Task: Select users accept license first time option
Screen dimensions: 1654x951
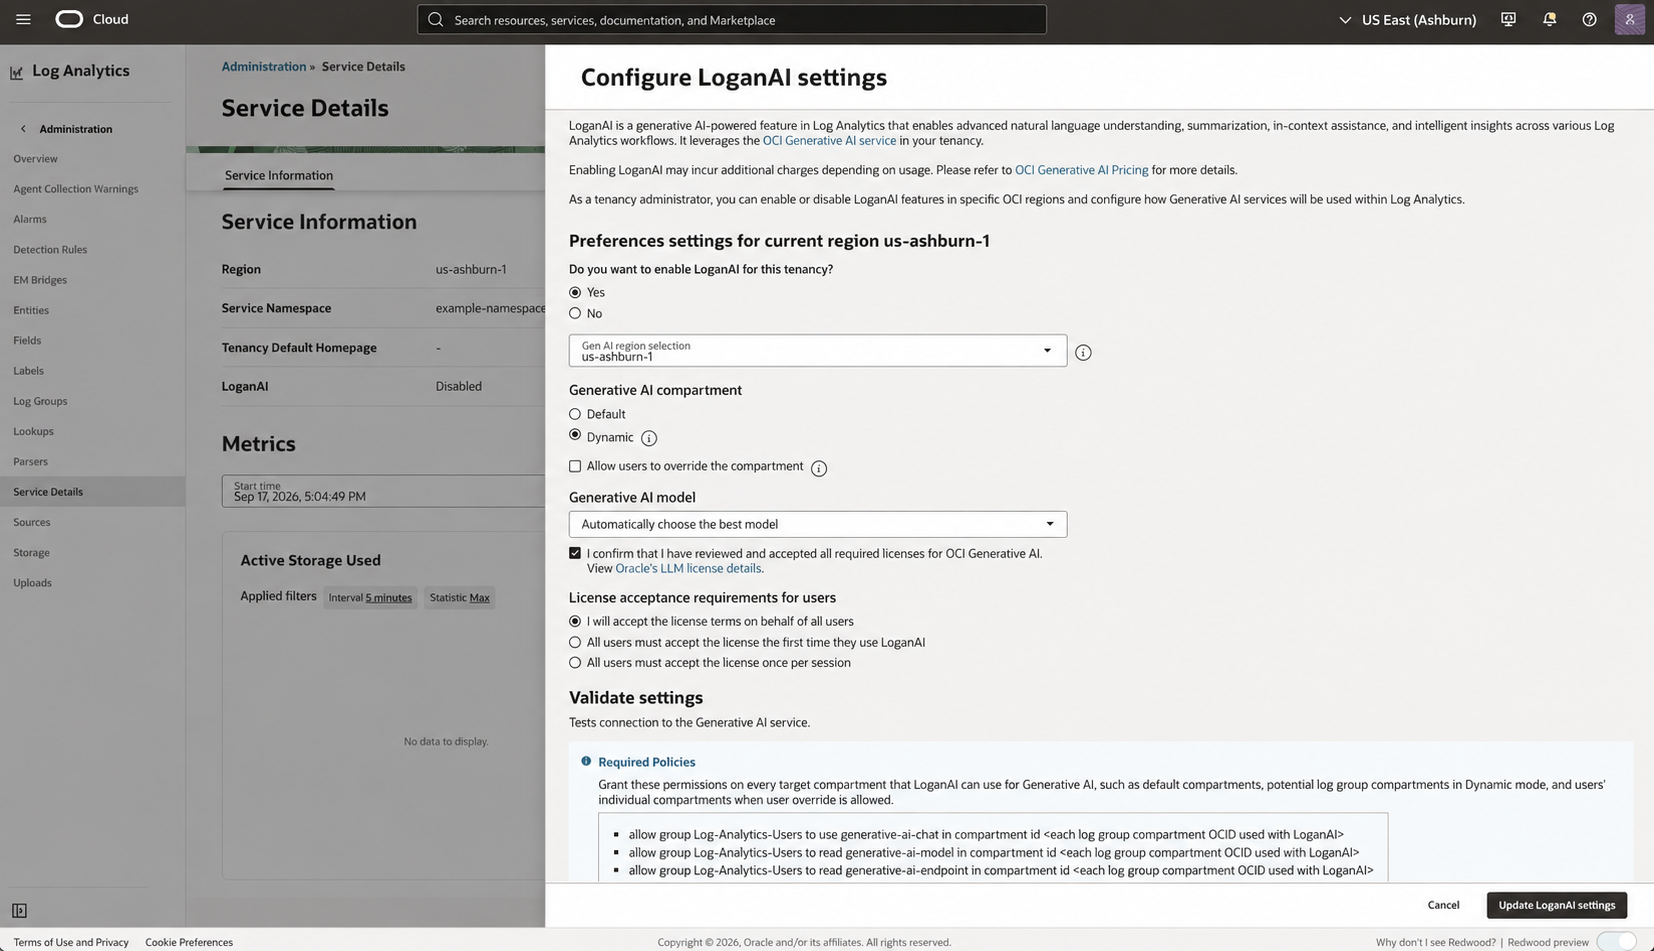Action: (575, 642)
